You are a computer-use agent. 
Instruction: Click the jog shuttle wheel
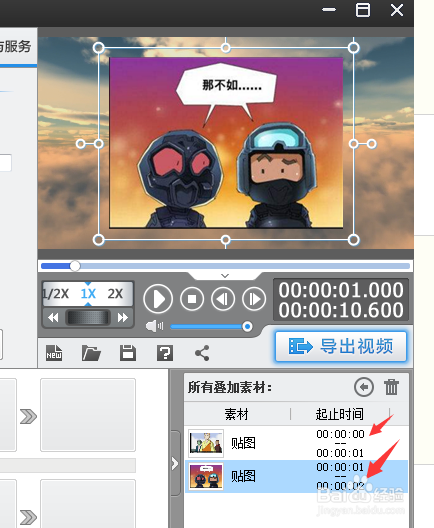(x=88, y=318)
